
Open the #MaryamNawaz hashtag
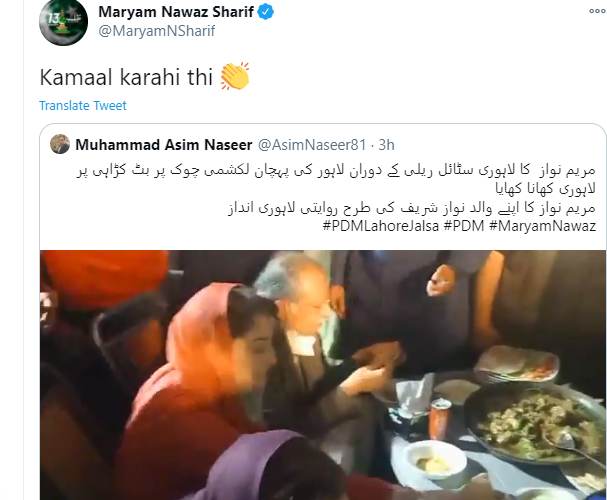click(542, 226)
